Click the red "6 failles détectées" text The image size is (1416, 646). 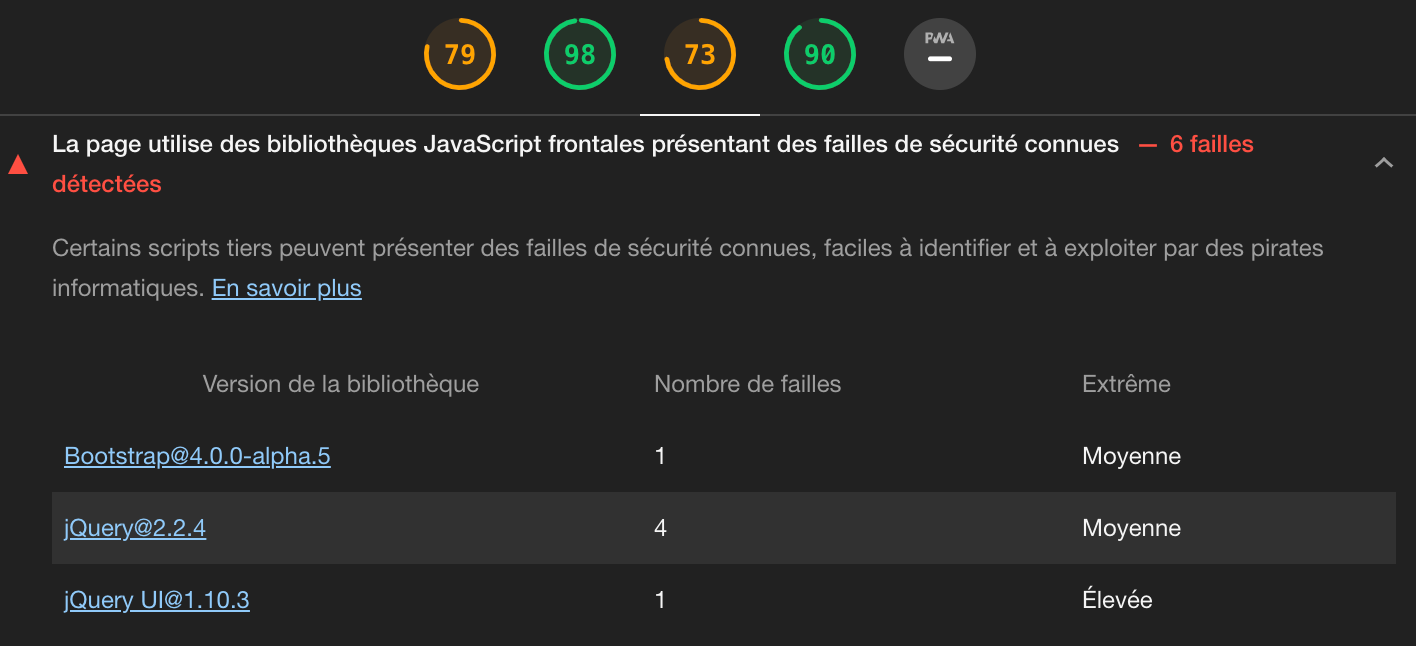point(1211,145)
